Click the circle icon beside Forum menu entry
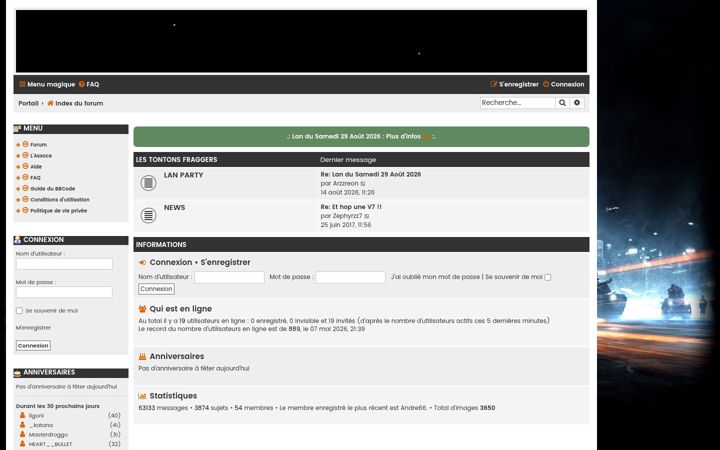 click(x=26, y=144)
